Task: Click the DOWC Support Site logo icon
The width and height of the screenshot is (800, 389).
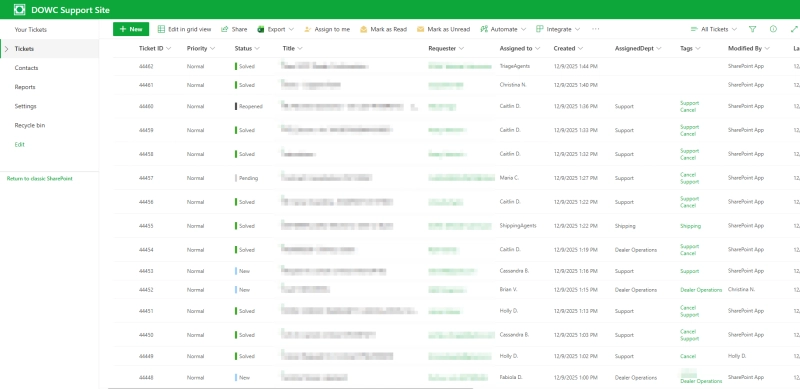Action: 19,10
